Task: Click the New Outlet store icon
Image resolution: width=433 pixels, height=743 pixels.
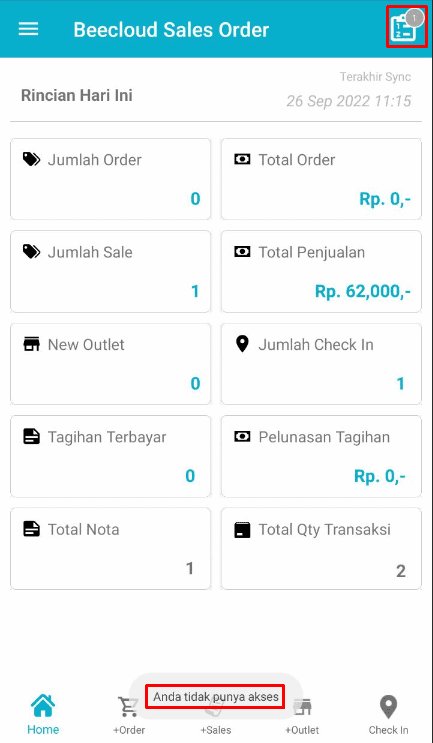Action: click(x=32, y=344)
